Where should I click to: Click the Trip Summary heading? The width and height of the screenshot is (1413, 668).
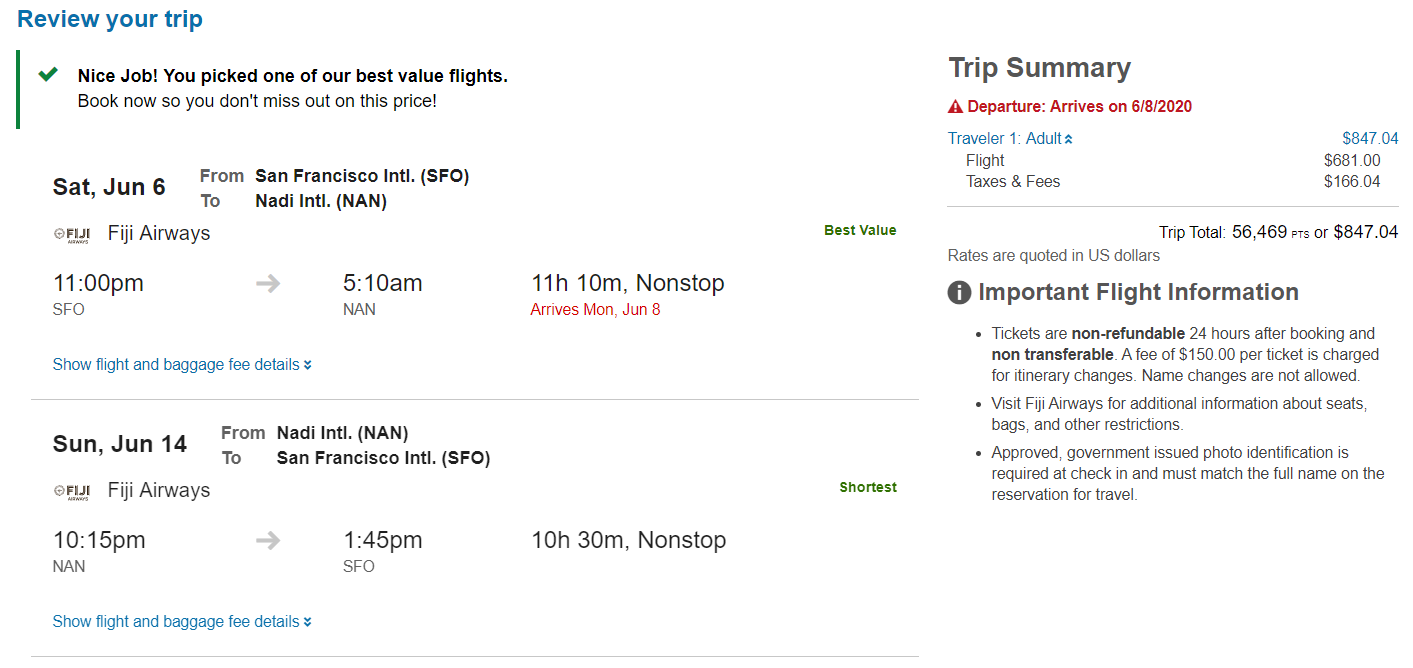coord(1039,68)
